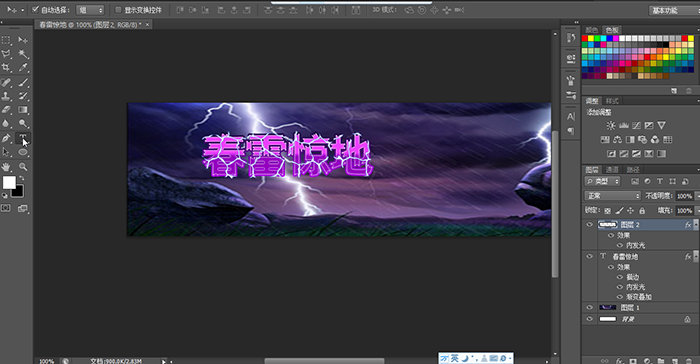This screenshot has height=364, width=700.
Task: Select the Path Selection tool
Action: [x=6, y=152]
